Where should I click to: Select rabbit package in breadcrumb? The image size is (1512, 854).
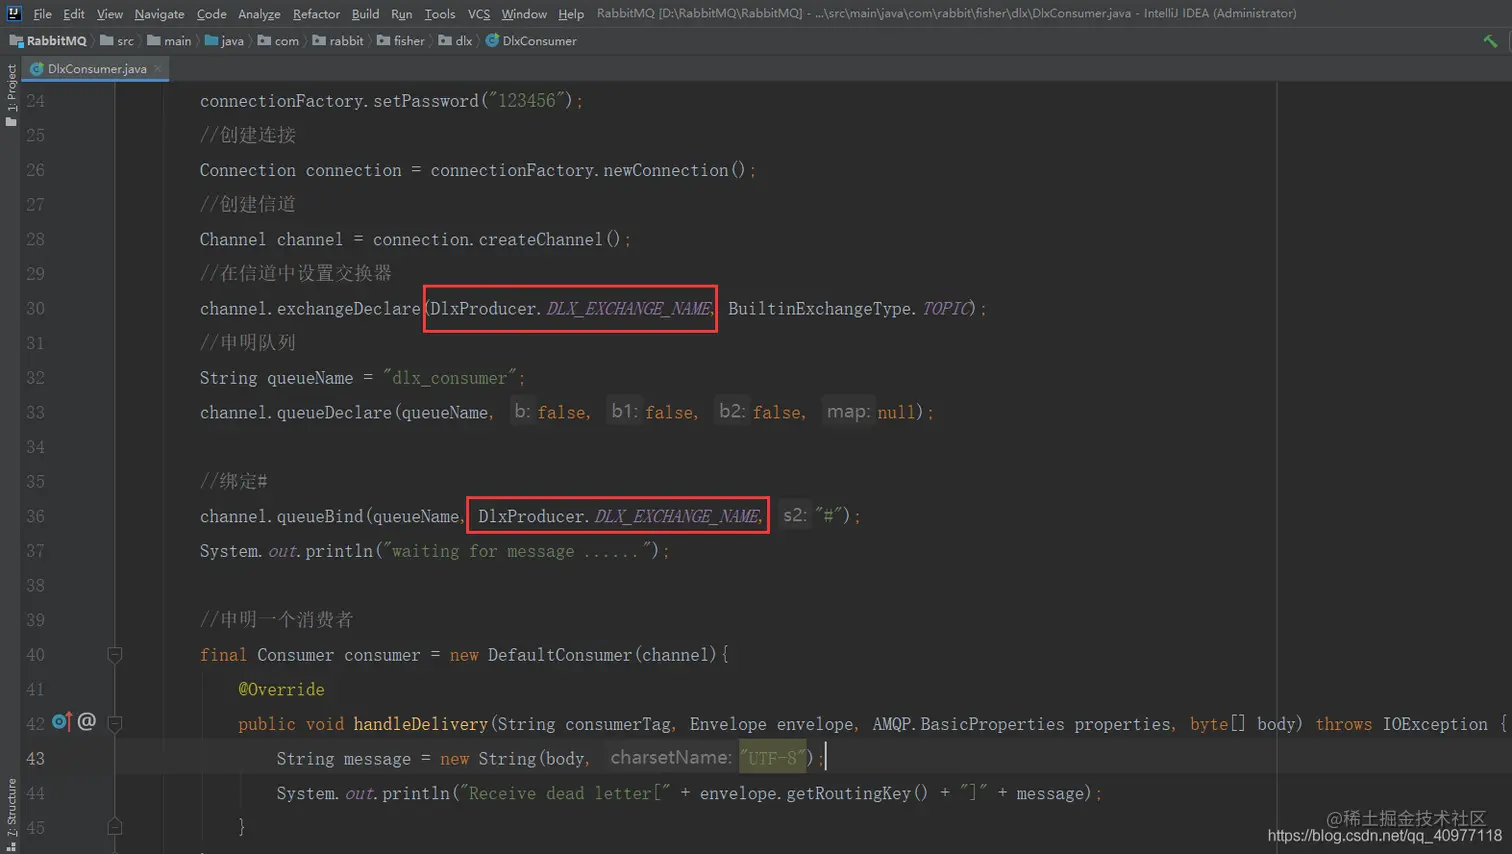[338, 41]
